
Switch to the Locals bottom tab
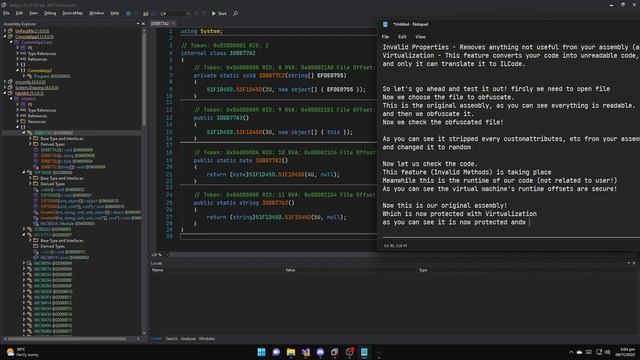[x=157, y=339]
